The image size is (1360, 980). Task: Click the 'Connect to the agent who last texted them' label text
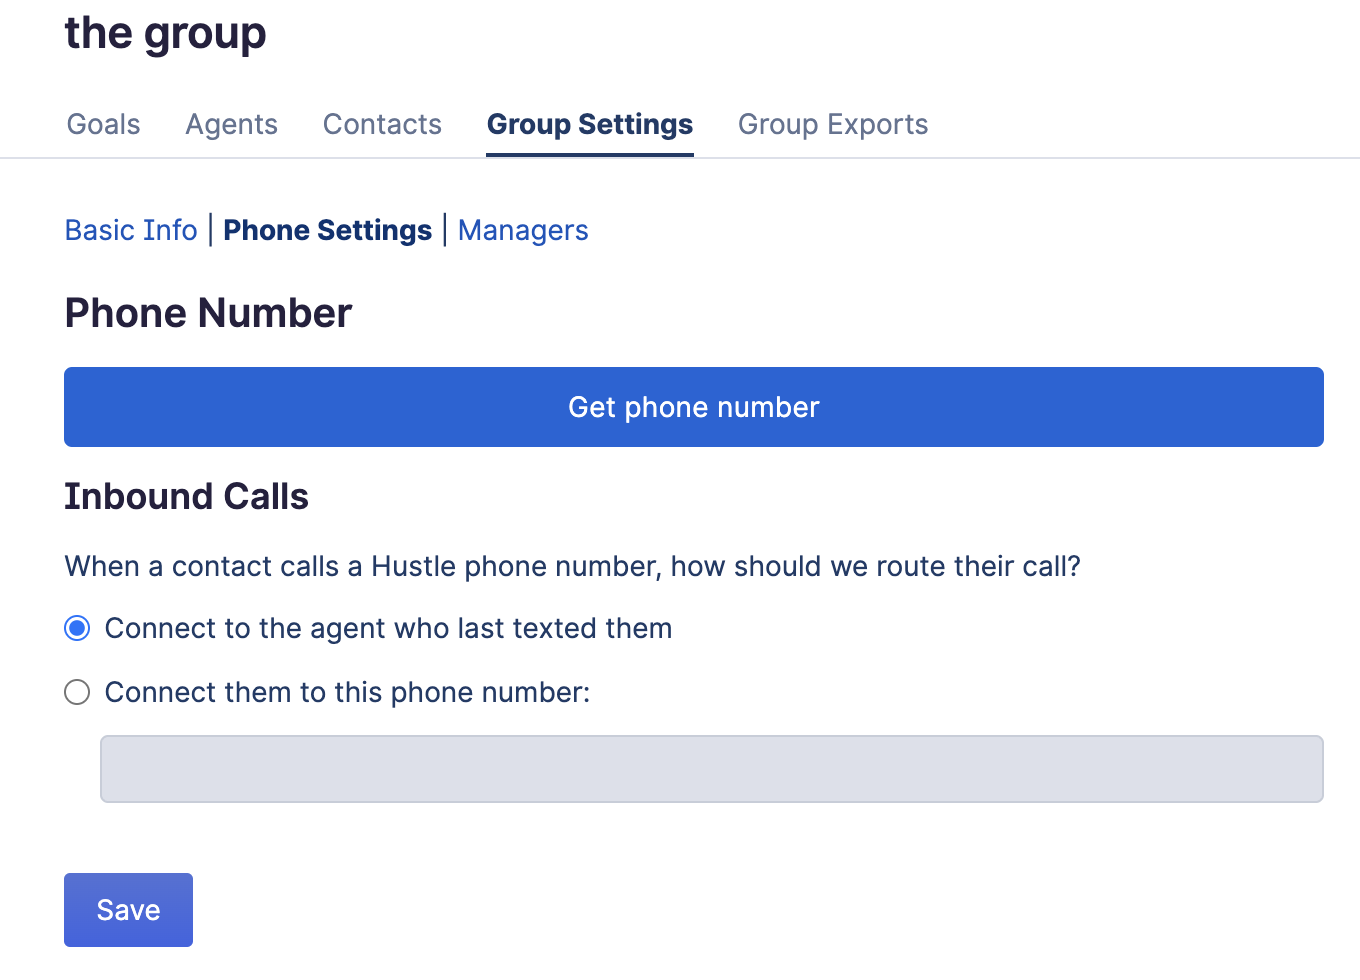click(388, 628)
